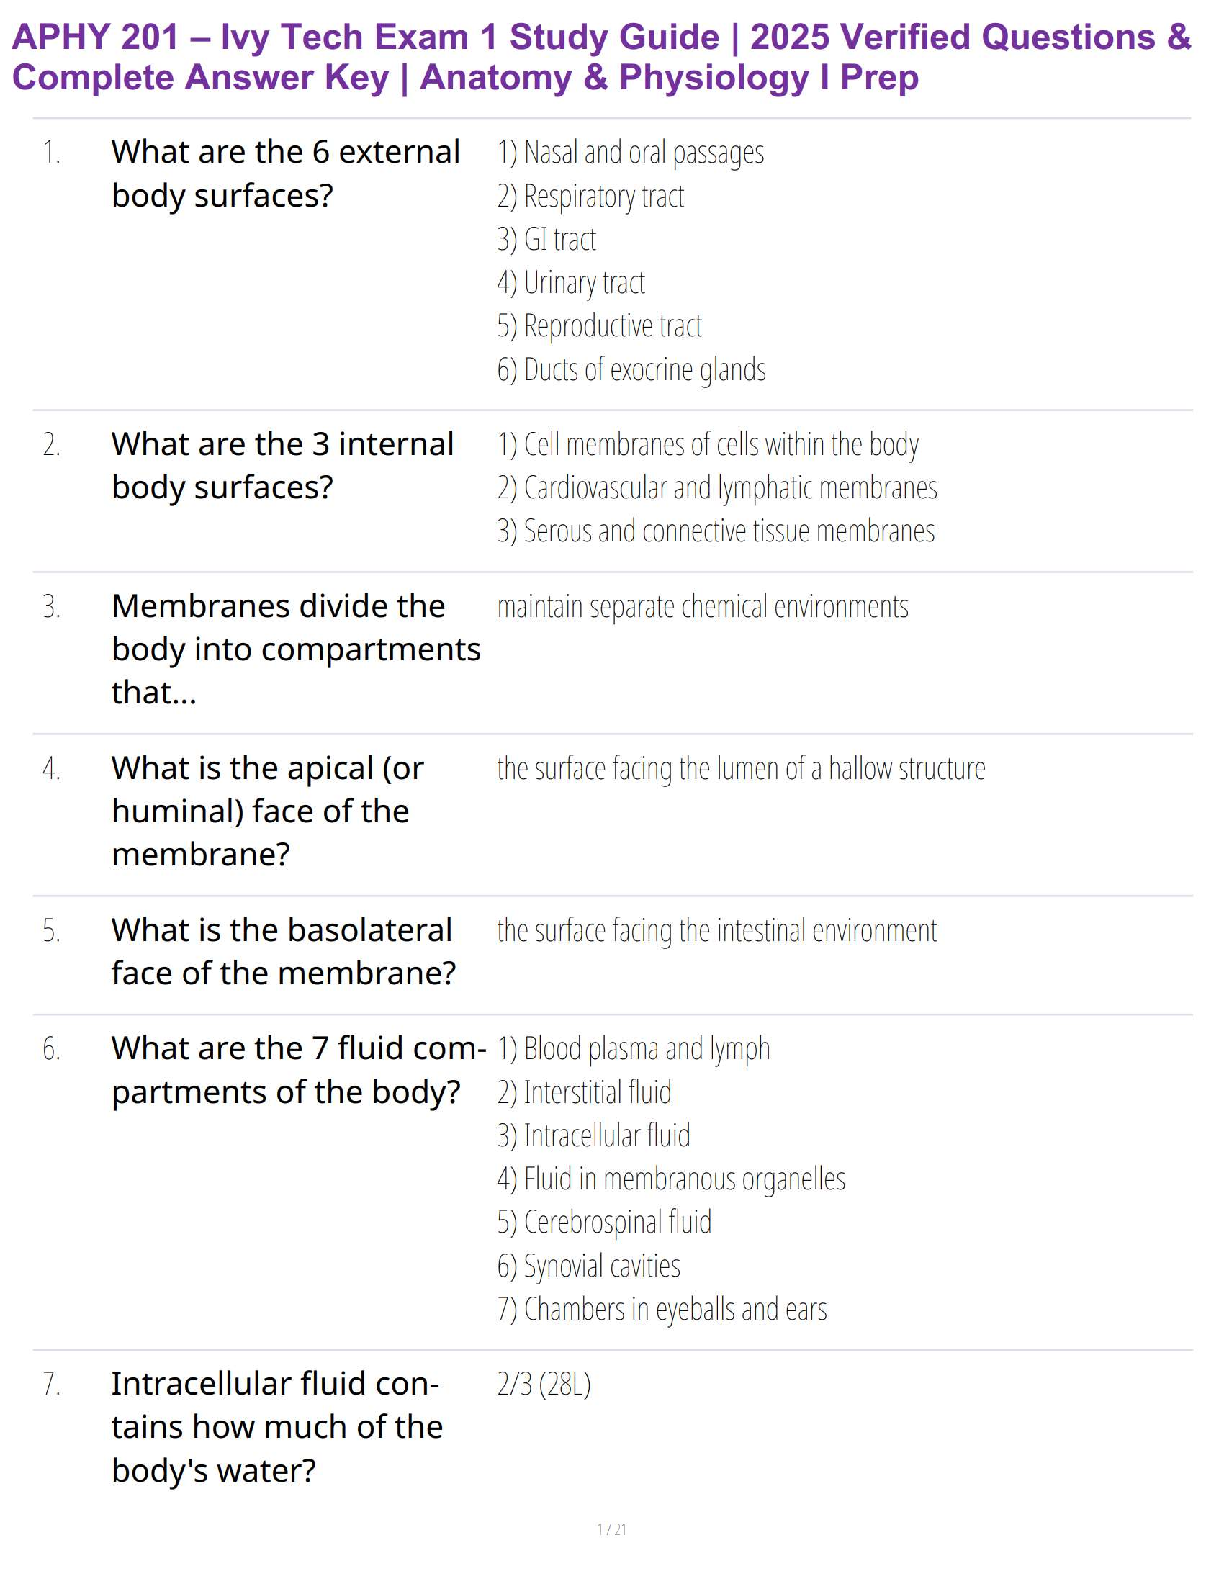Click the basolateral face question
Image resolution: width=1224 pixels, height=1584 pixels.
pos(283,951)
